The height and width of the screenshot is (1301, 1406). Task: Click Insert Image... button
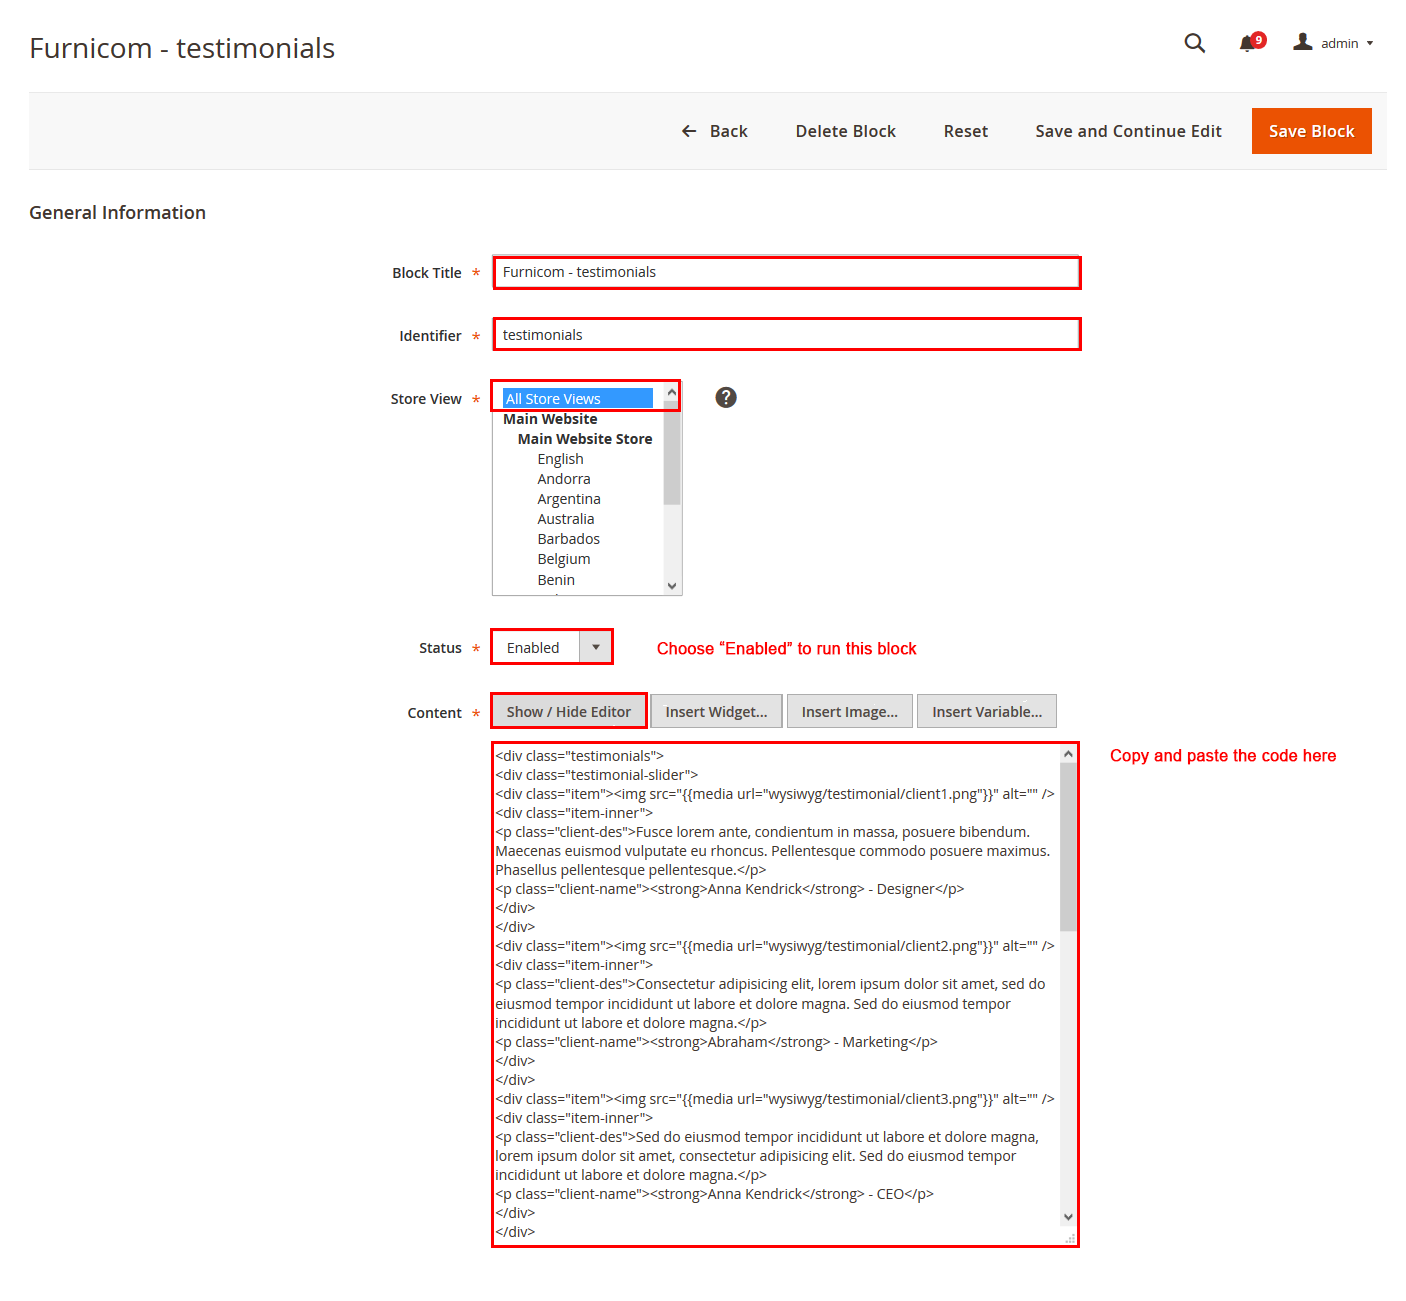coord(849,711)
